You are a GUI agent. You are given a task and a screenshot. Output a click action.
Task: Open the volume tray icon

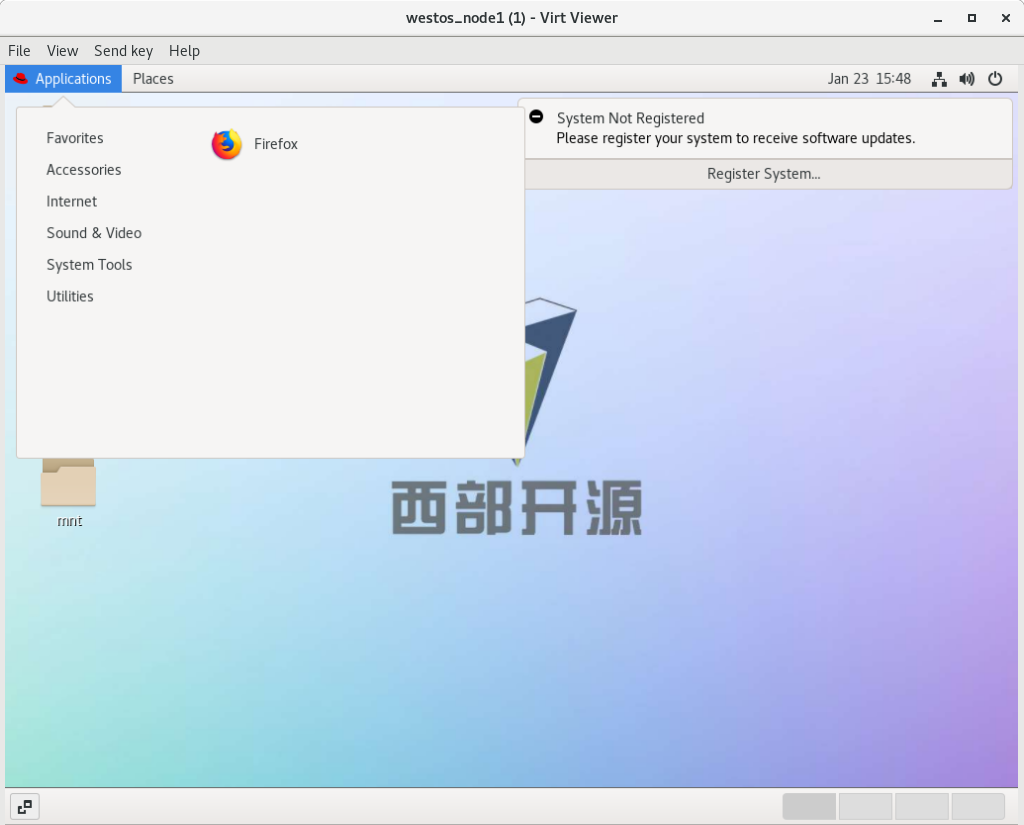pyautogui.click(x=967, y=79)
